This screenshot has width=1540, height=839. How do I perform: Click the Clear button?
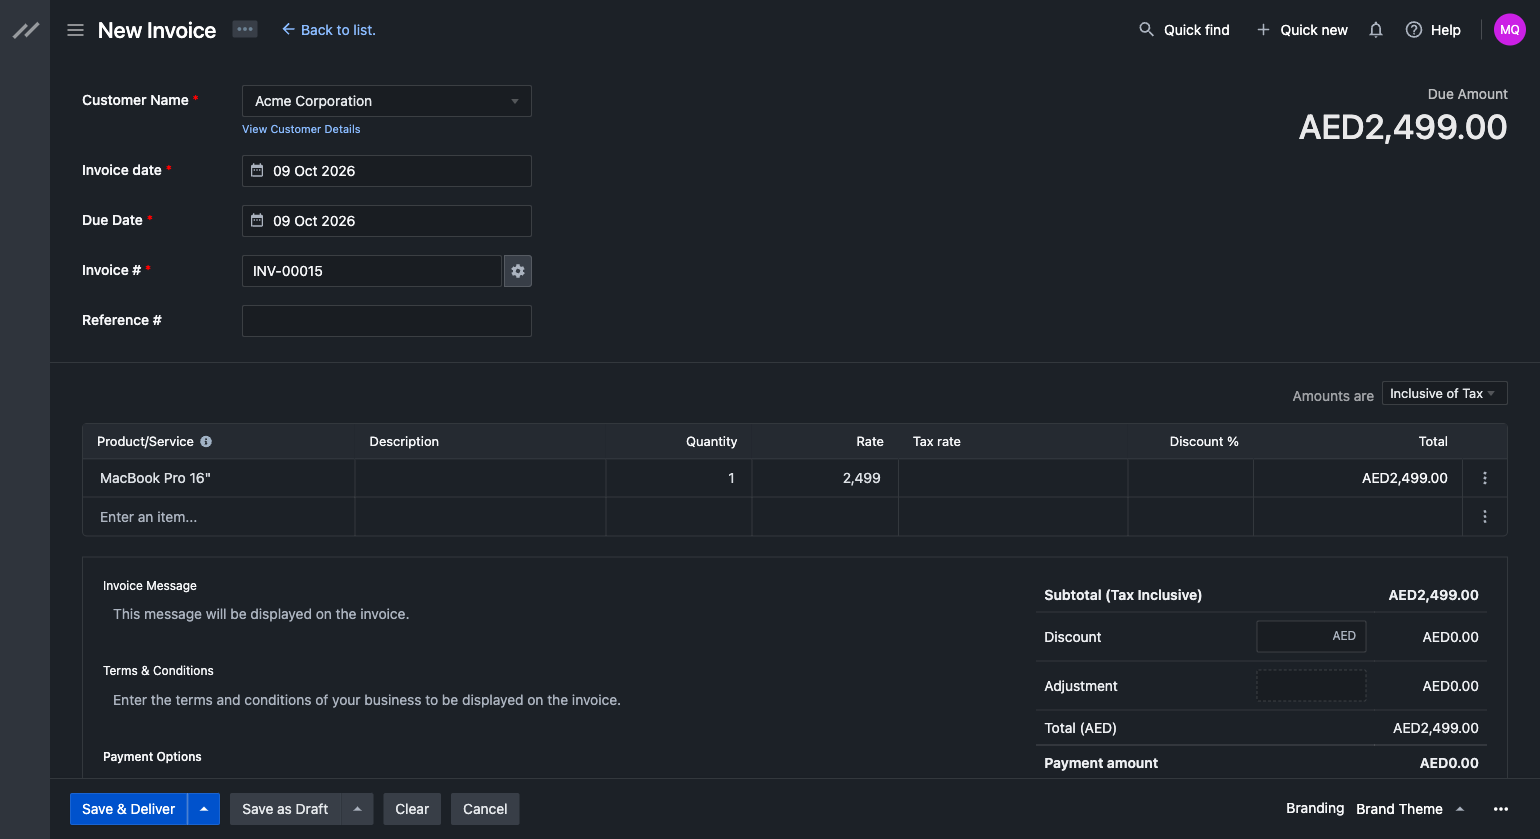point(412,809)
